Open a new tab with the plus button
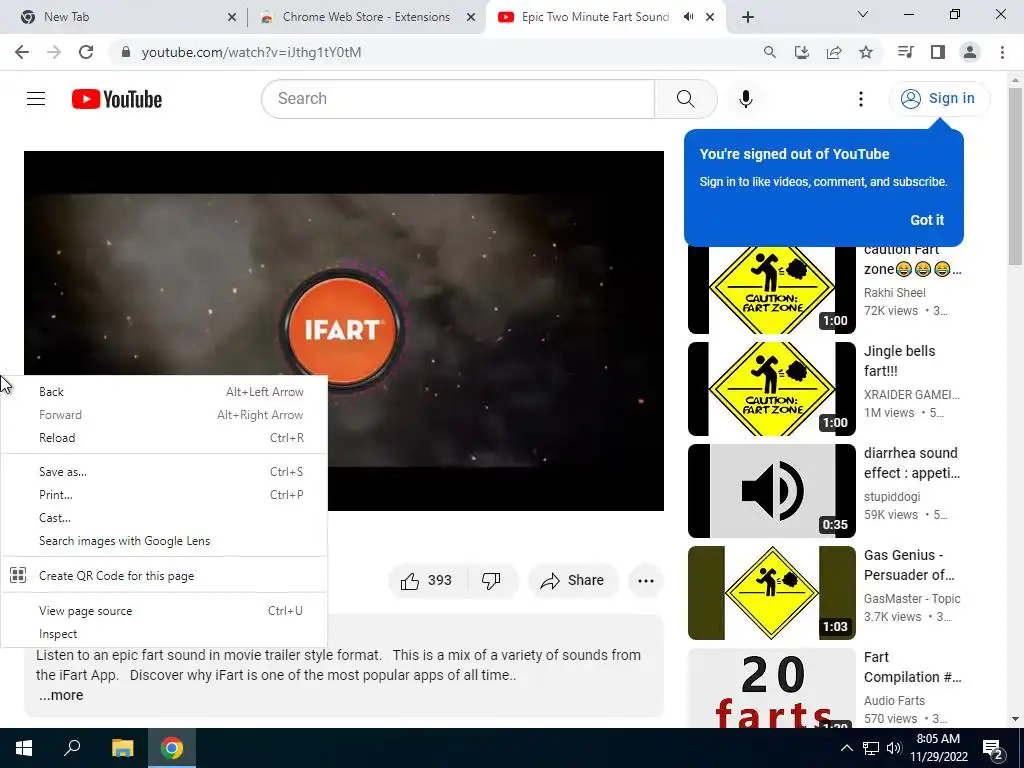 [748, 17]
